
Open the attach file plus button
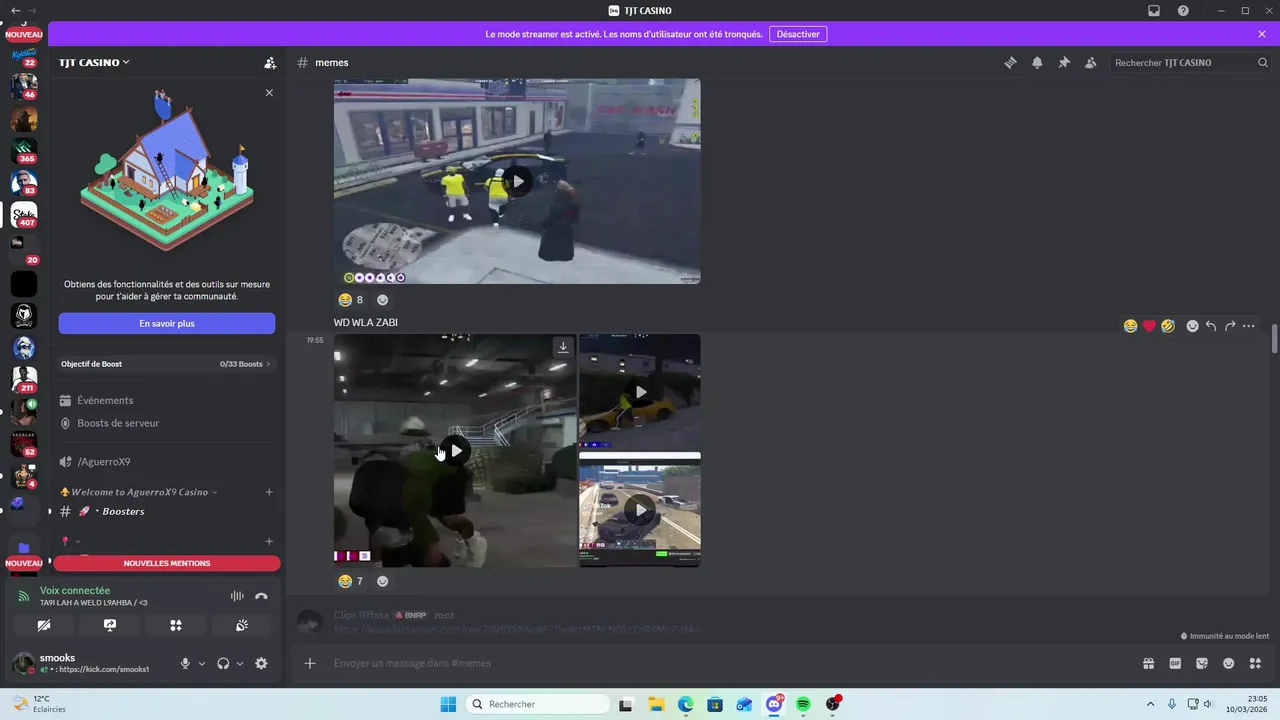pyautogui.click(x=310, y=663)
